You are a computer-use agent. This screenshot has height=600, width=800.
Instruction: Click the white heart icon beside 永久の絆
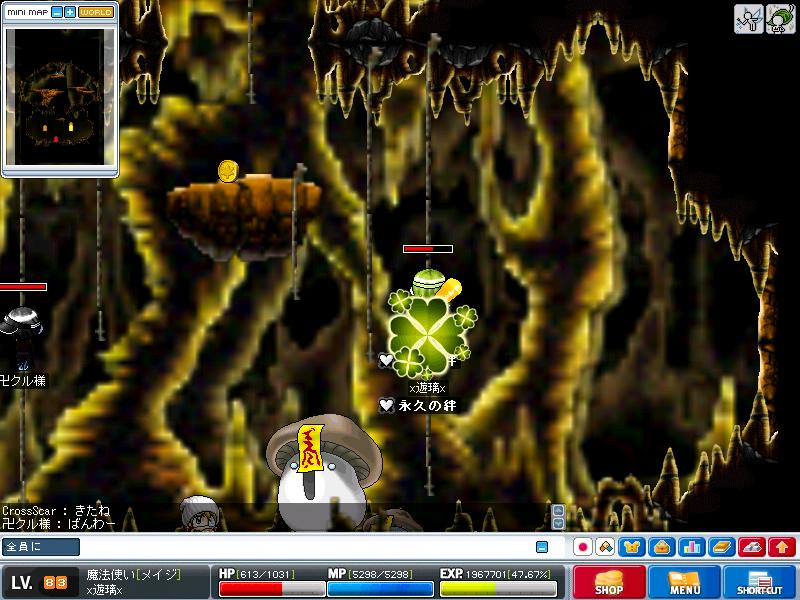(x=387, y=406)
